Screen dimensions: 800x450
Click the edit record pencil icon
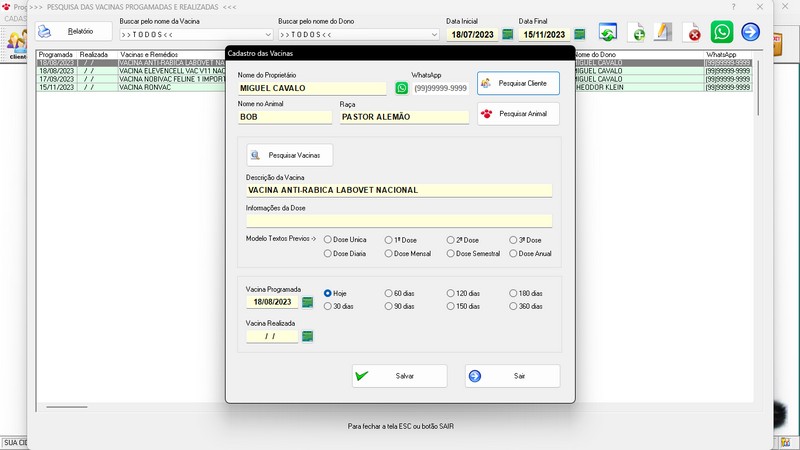[663, 33]
